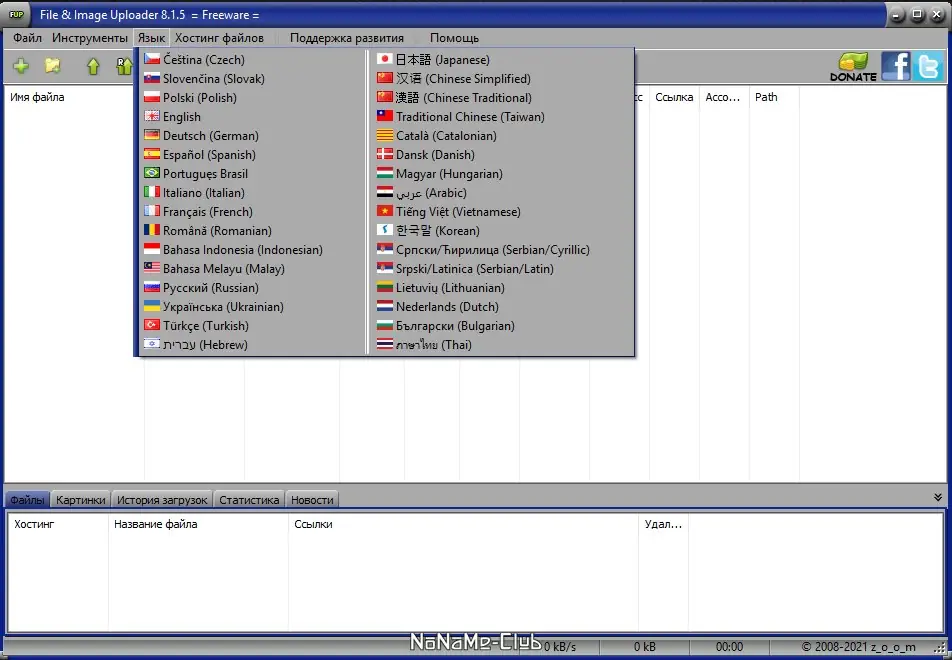Click the Czech flag icon
Viewport: 952px width, 660px height.
pos(152,59)
